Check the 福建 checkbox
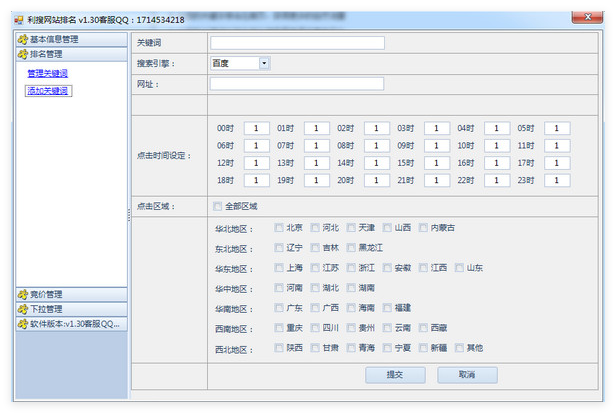 click(387, 308)
